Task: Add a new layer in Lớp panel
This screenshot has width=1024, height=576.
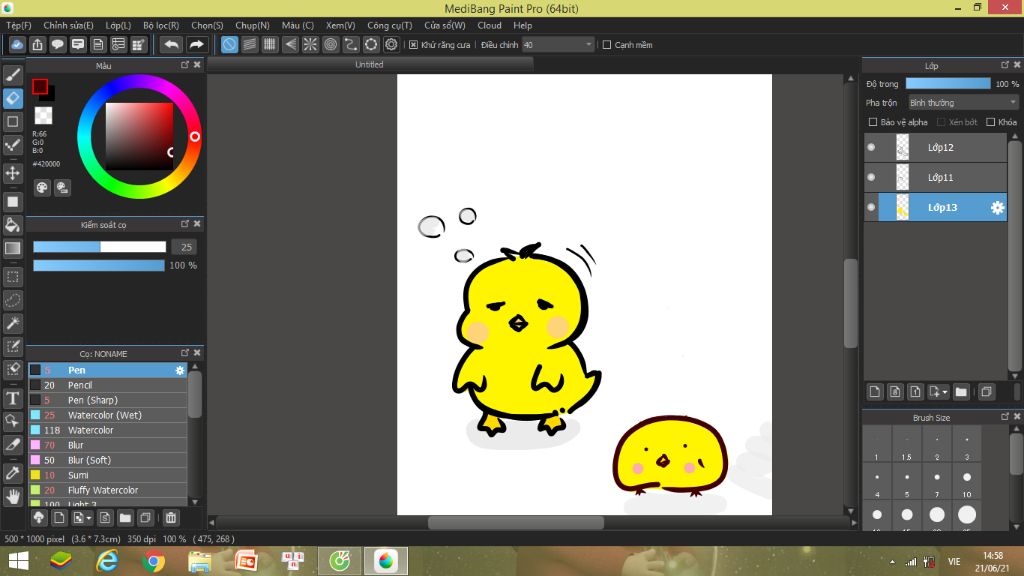Action: coord(874,392)
